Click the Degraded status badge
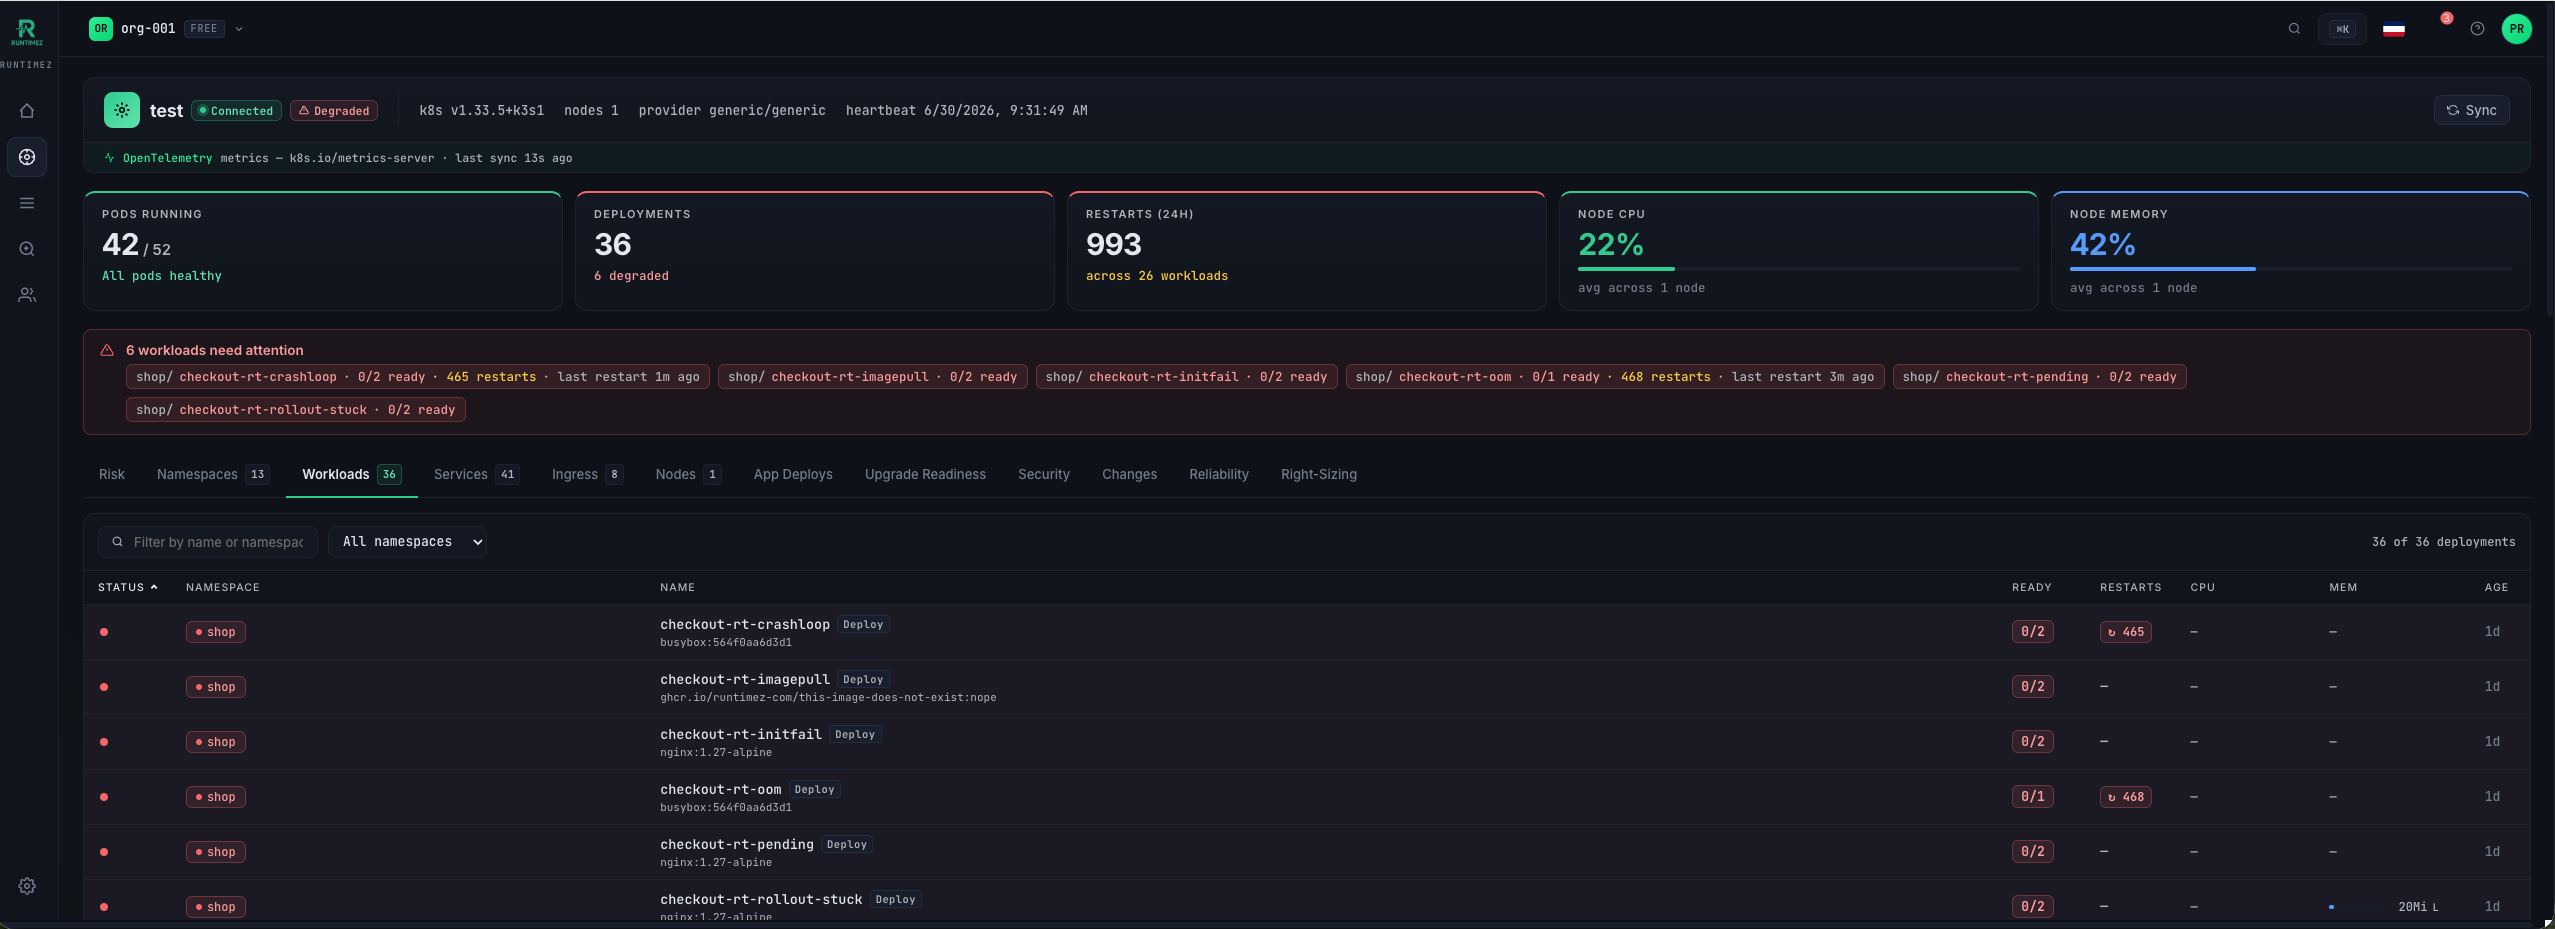The image size is (2555, 929). 334,111
